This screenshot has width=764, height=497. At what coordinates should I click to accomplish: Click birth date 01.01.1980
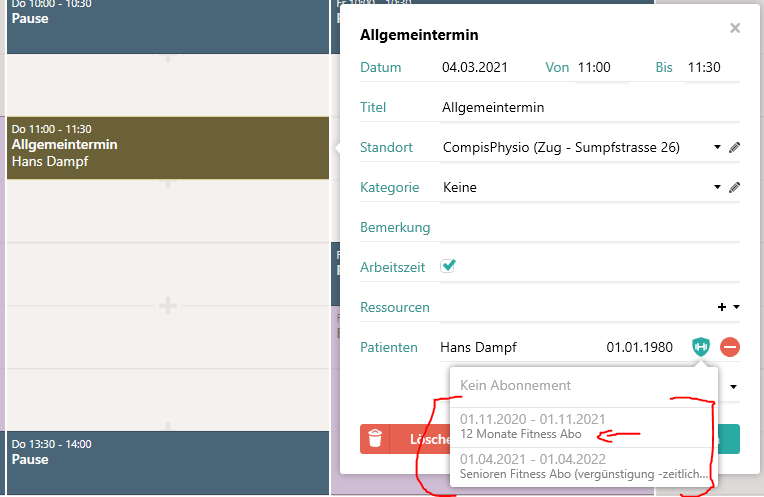639,347
